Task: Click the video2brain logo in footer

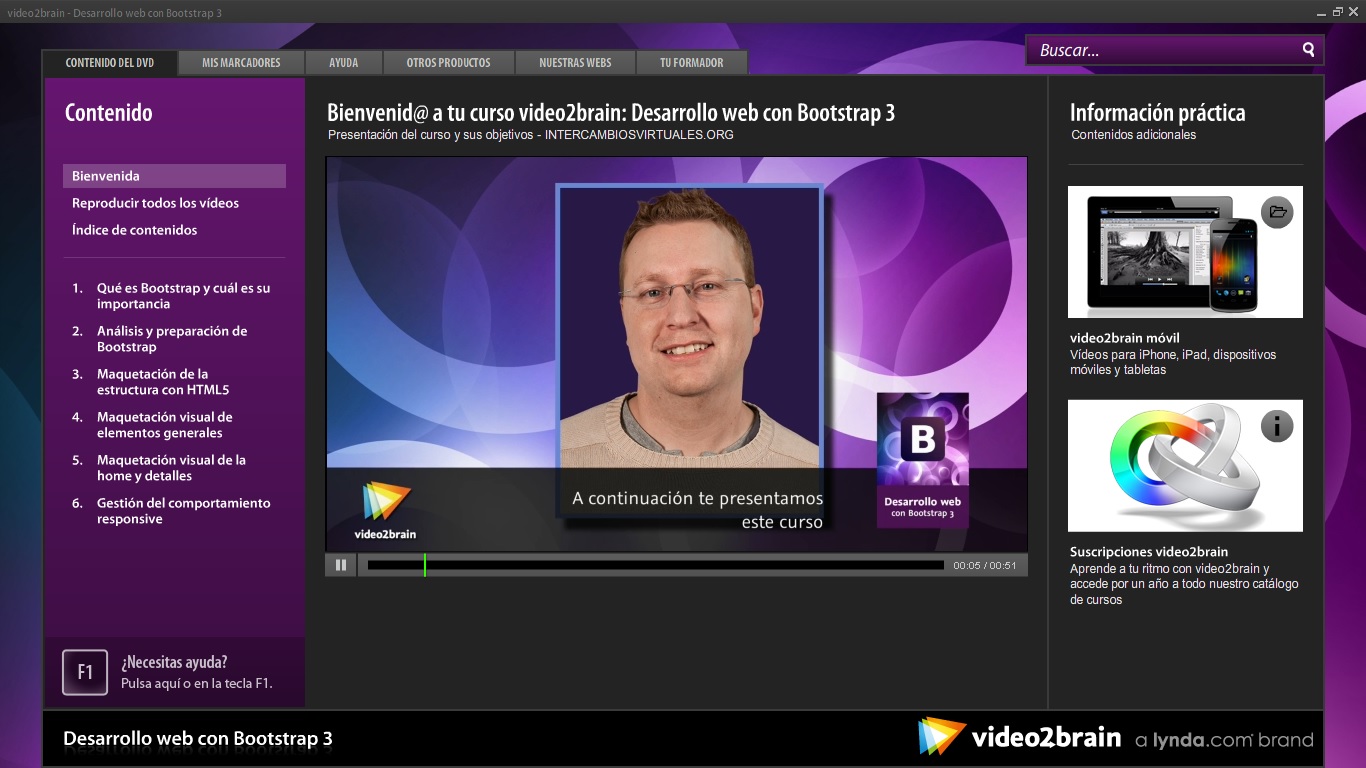Action: [1020, 738]
